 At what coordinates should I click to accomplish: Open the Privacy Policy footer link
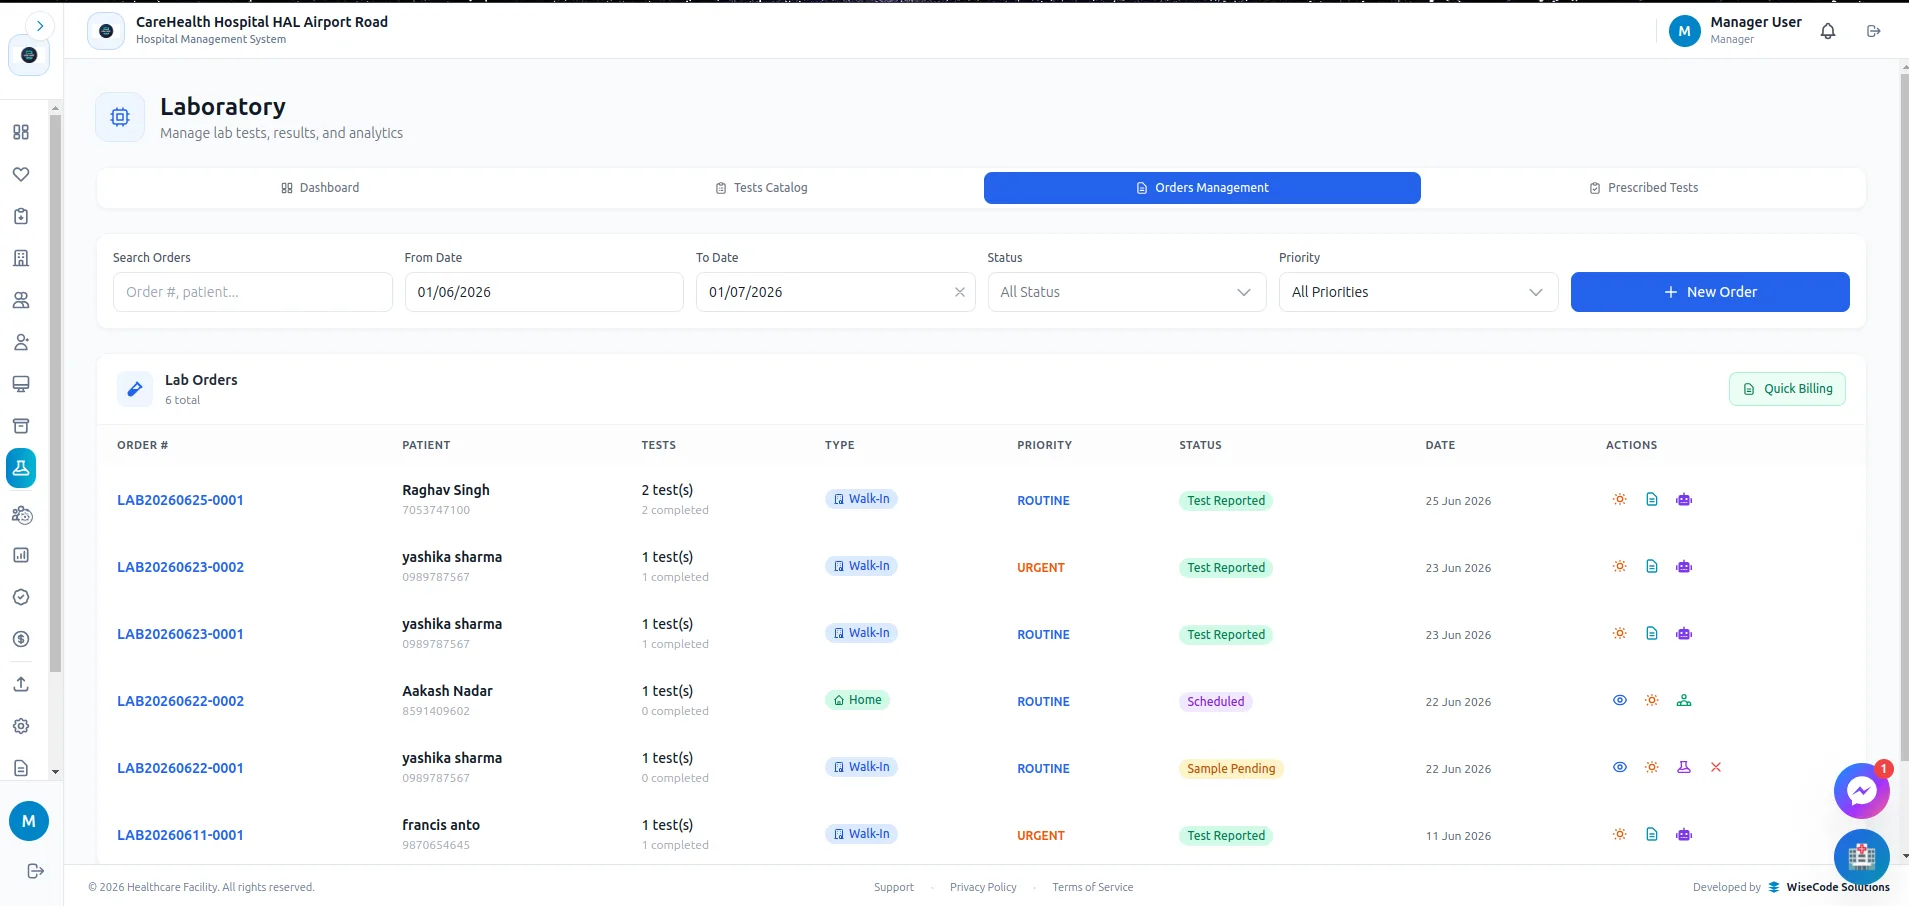pyautogui.click(x=983, y=887)
